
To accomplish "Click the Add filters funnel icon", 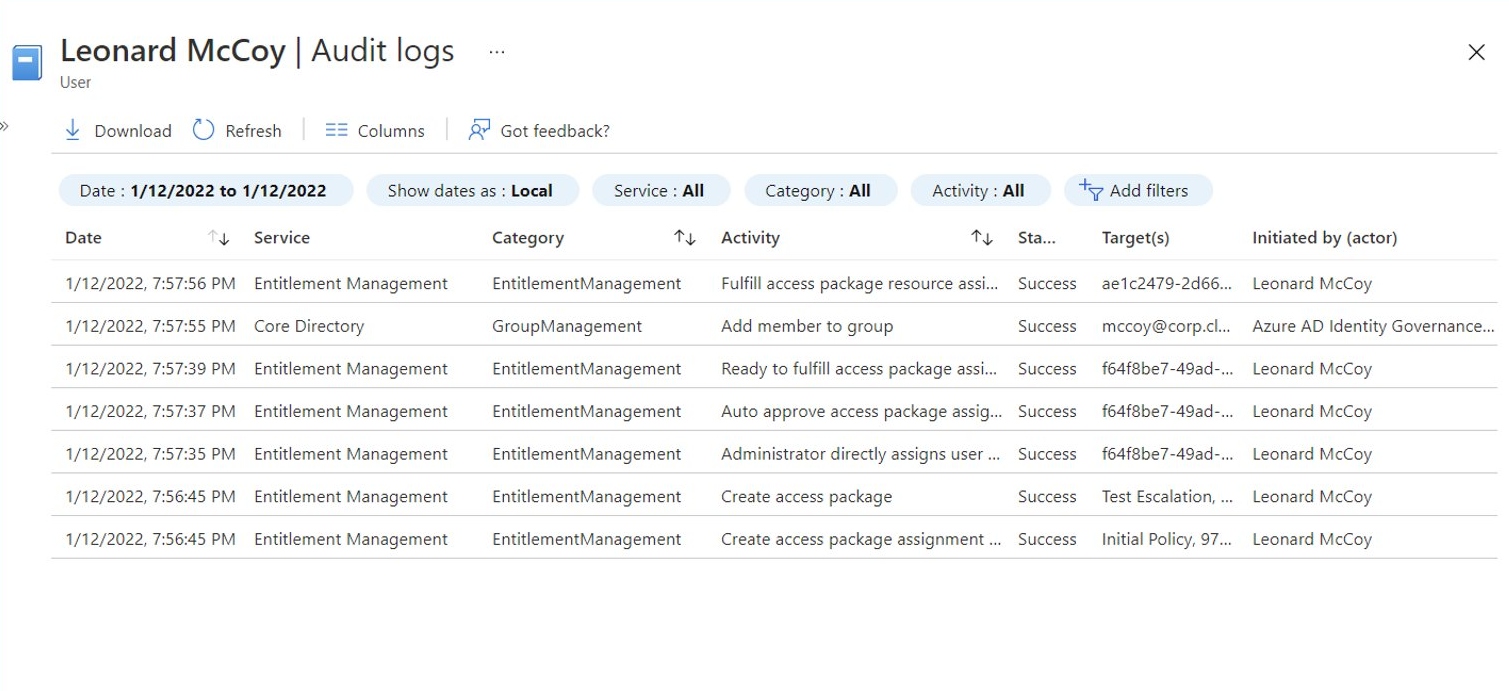I will coord(1091,190).
